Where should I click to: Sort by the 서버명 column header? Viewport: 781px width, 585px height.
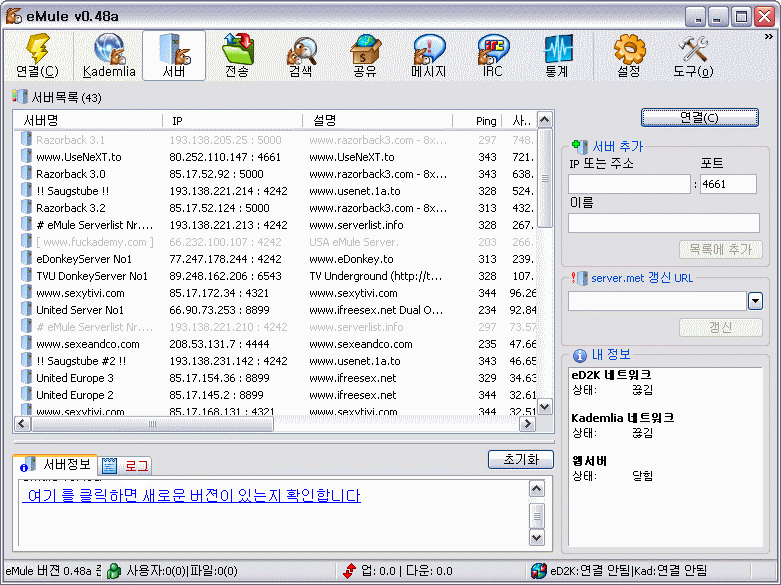[88, 120]
